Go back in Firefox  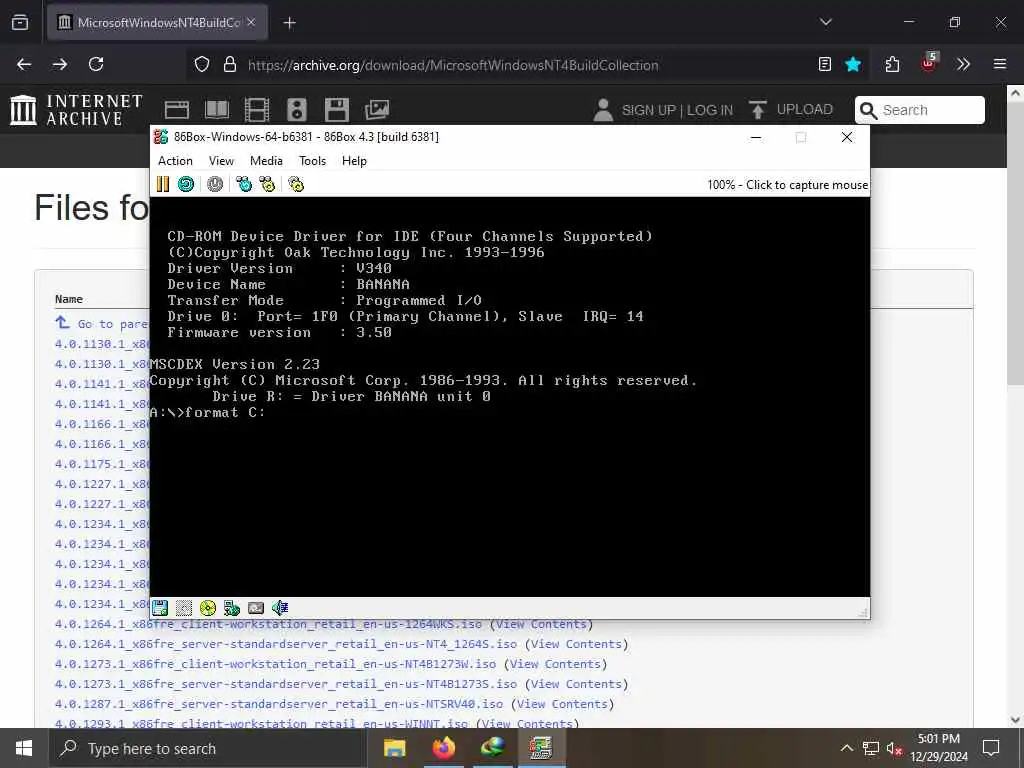pos(24,64)
